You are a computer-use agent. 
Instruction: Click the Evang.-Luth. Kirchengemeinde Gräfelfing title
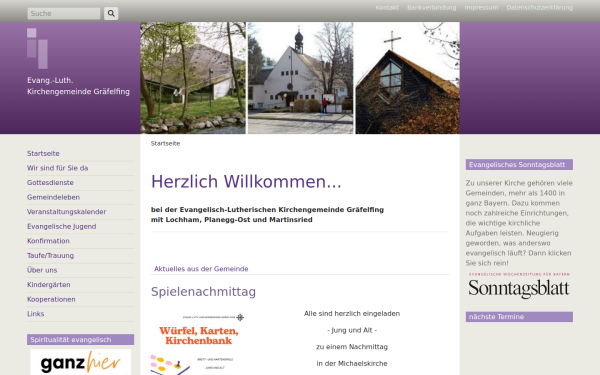click(x=78, y=86)
